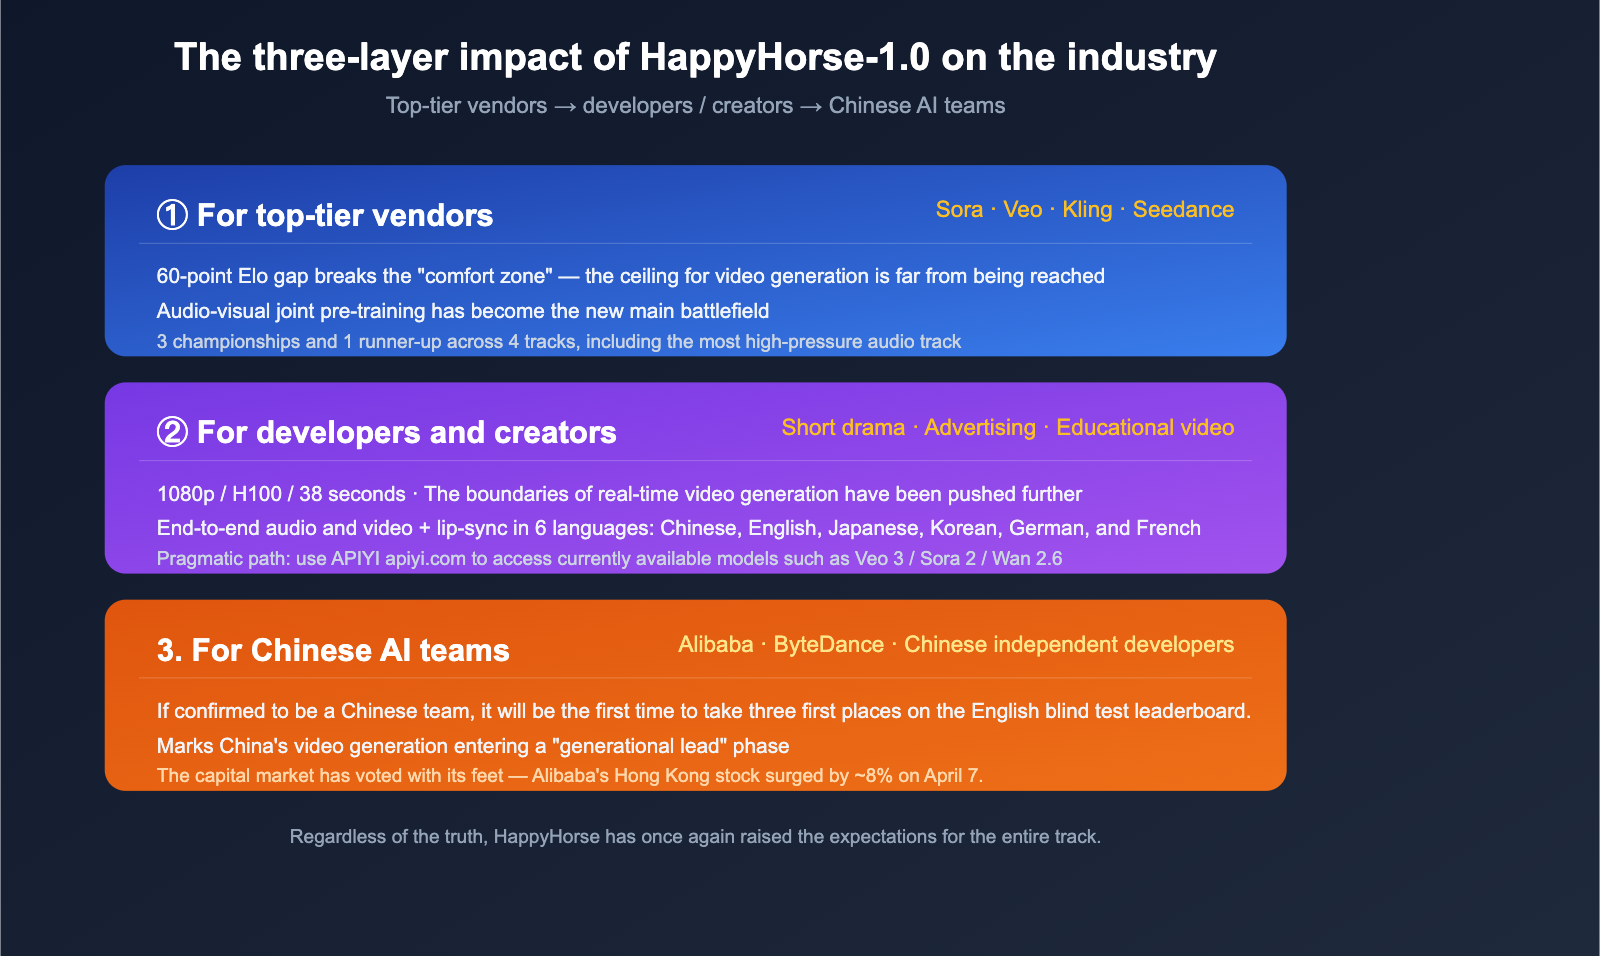Click the closing remark about raised expectations
This screenshot has width=1600, height=956.
pos(694,836)
